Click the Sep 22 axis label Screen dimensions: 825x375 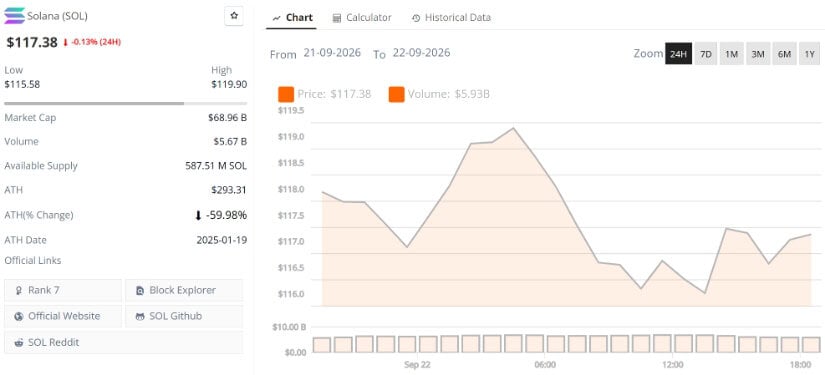(418, 365)
